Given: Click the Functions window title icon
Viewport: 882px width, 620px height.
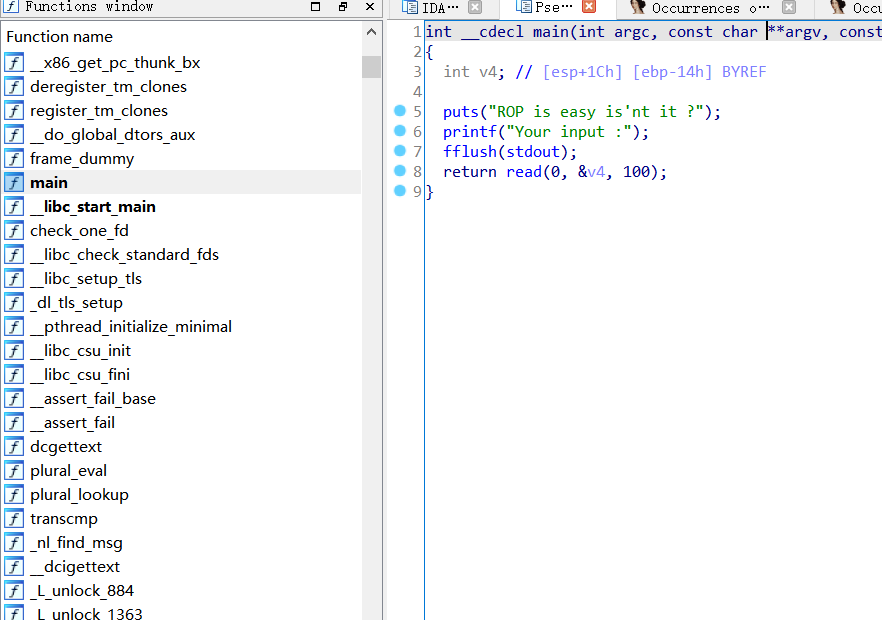Looking at the screenshot, I should (x=11, y=7).
